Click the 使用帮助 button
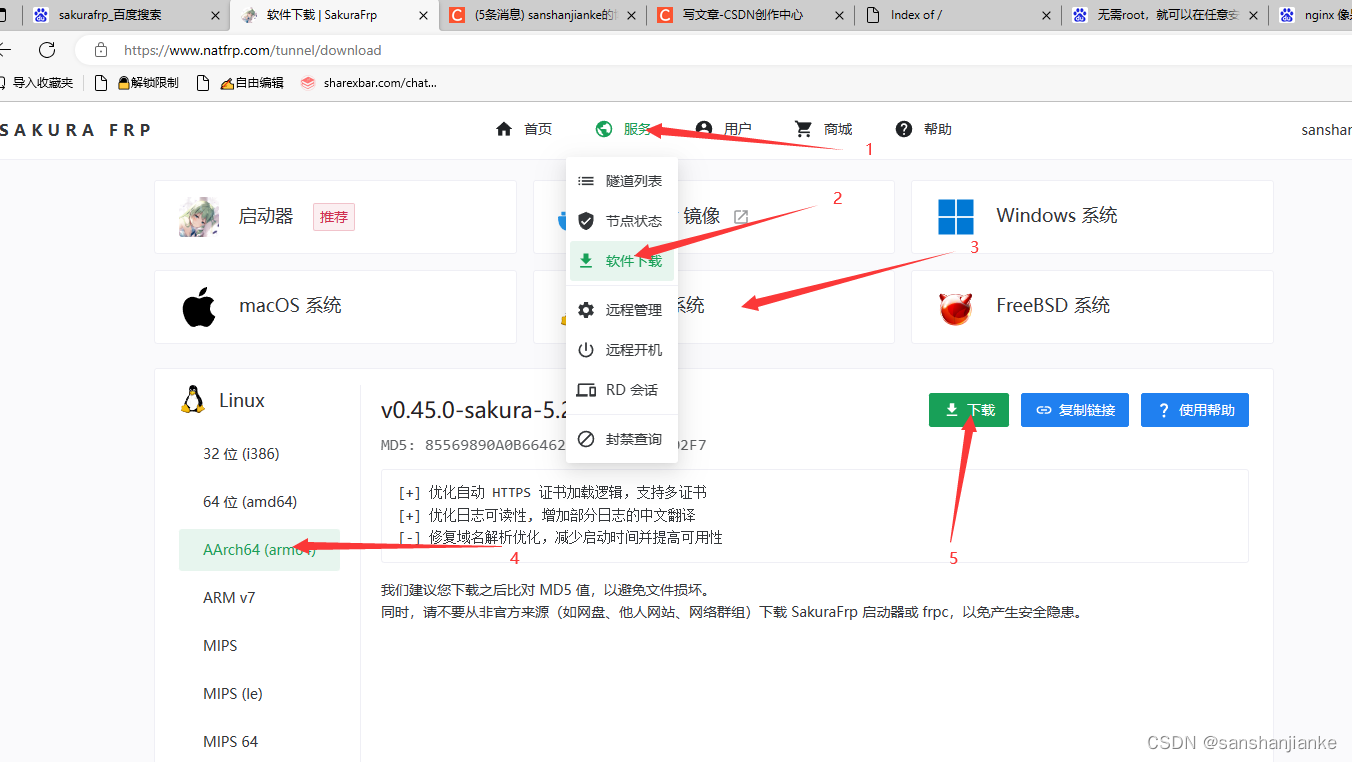The image size is (1352, 762). (1195, 410)
